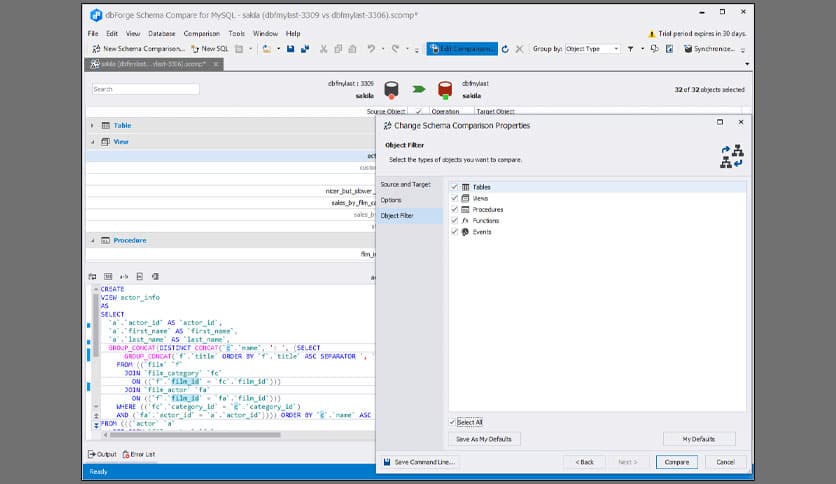This screenshot has height=484, width=836.
Task: Toggle the Views checkbox
Action: [x=454, y=198]
